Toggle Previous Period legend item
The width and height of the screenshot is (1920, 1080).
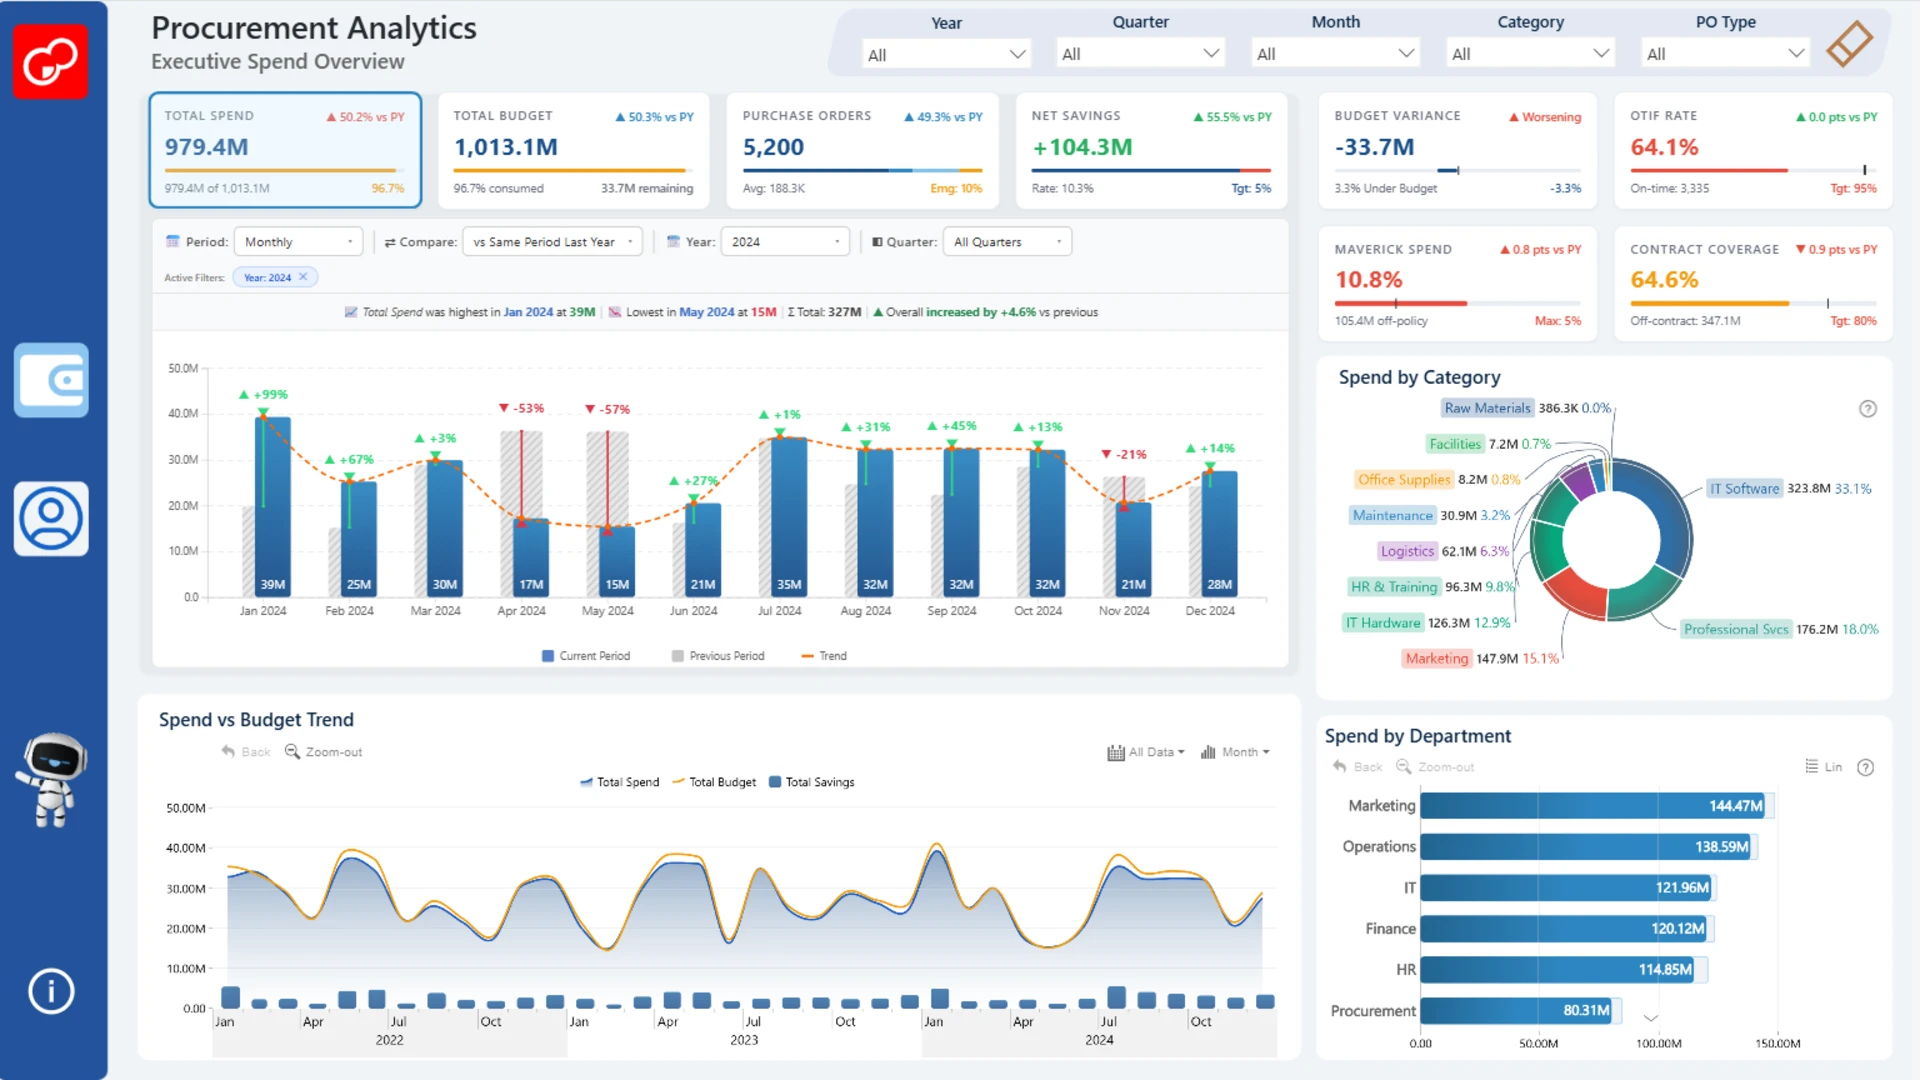[x=718, y=656]
